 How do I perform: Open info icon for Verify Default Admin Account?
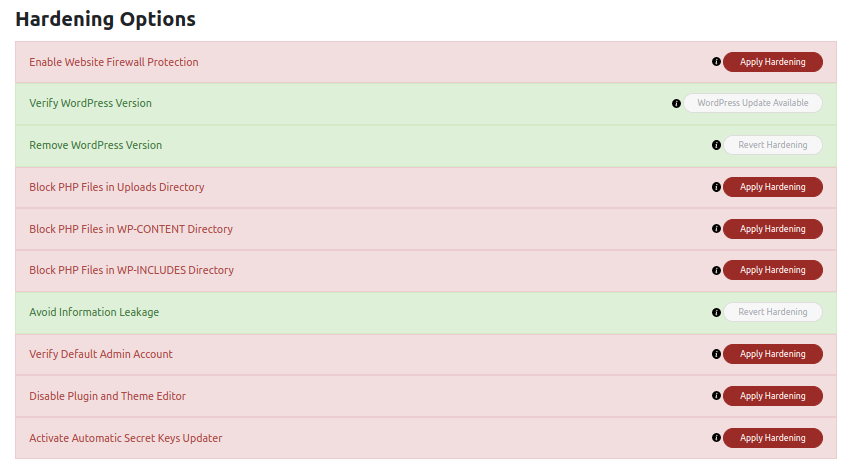click(x=716, y=354)
